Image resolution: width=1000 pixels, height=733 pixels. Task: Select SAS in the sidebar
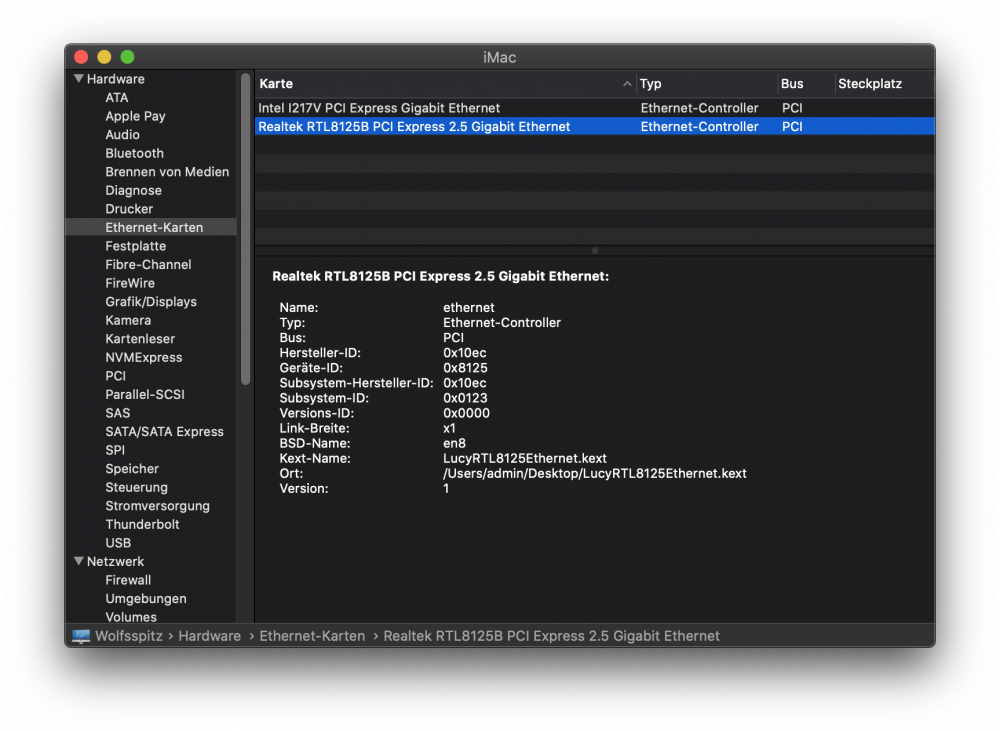[x=117, y=413]
